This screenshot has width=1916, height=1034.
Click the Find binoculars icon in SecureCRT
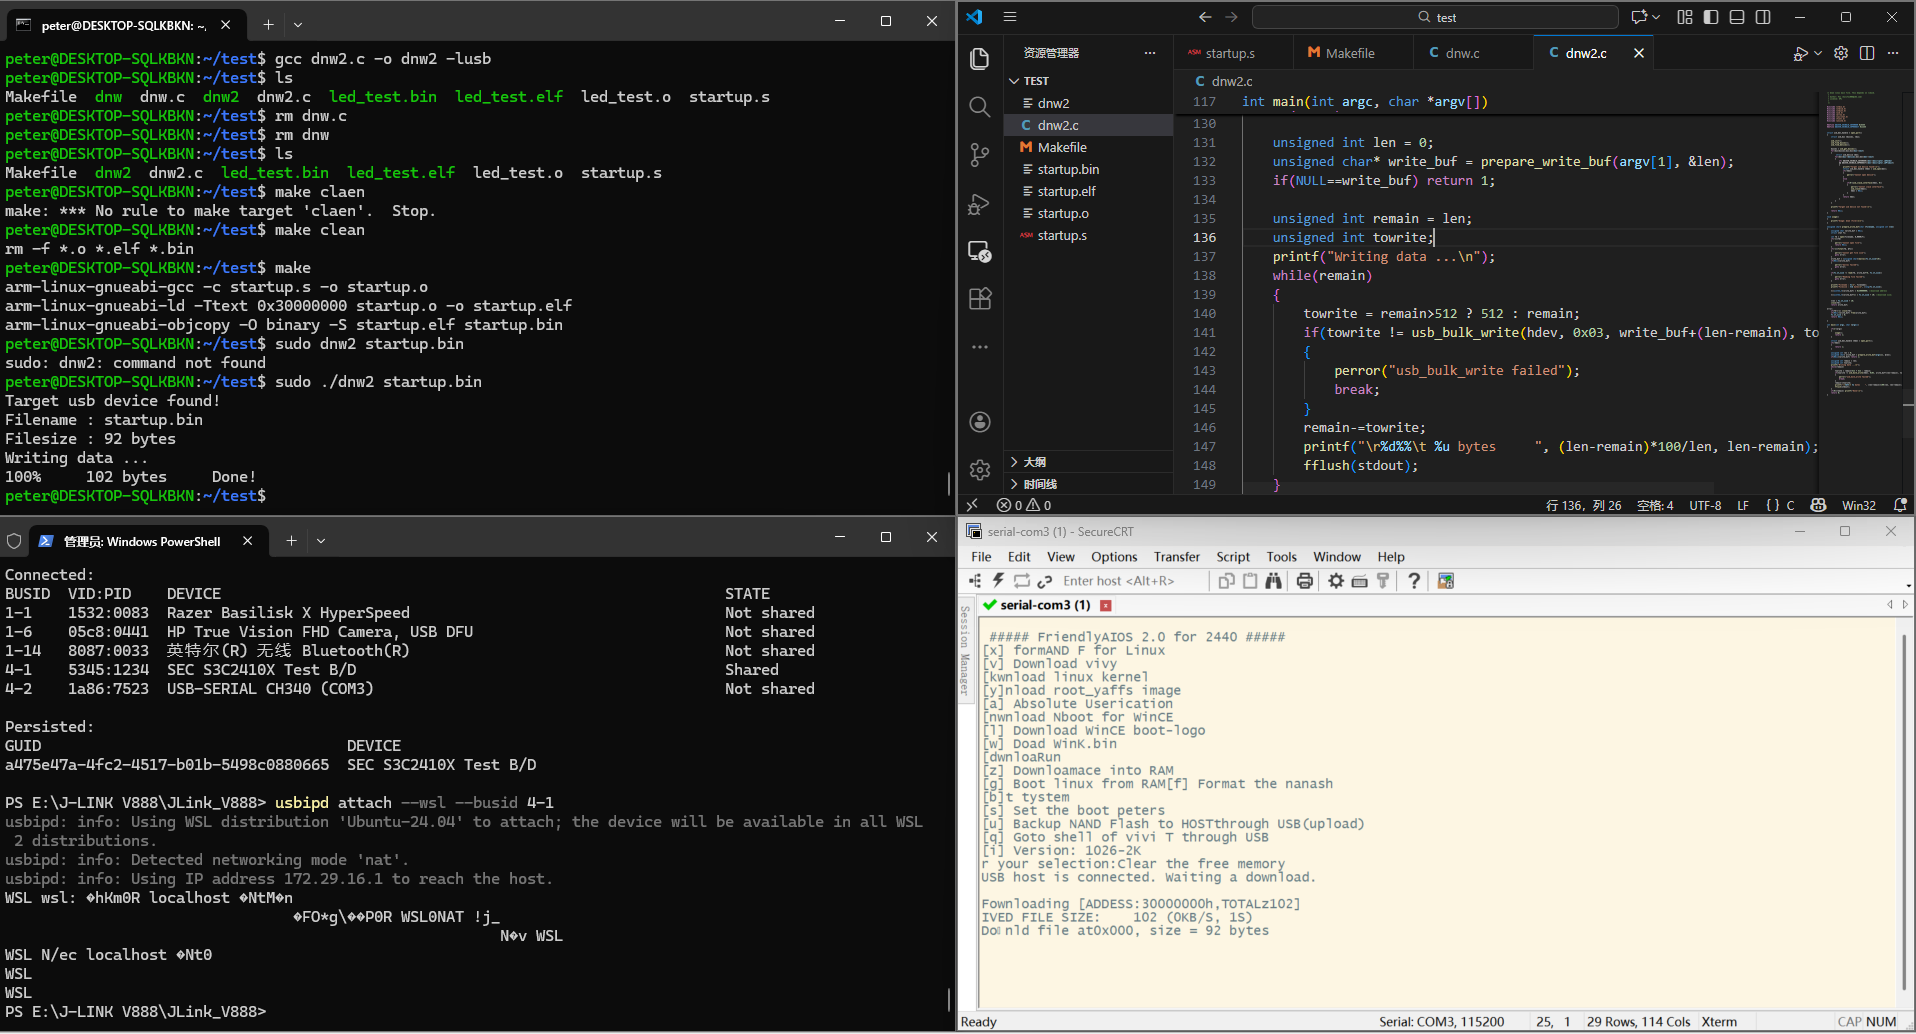1273,580
